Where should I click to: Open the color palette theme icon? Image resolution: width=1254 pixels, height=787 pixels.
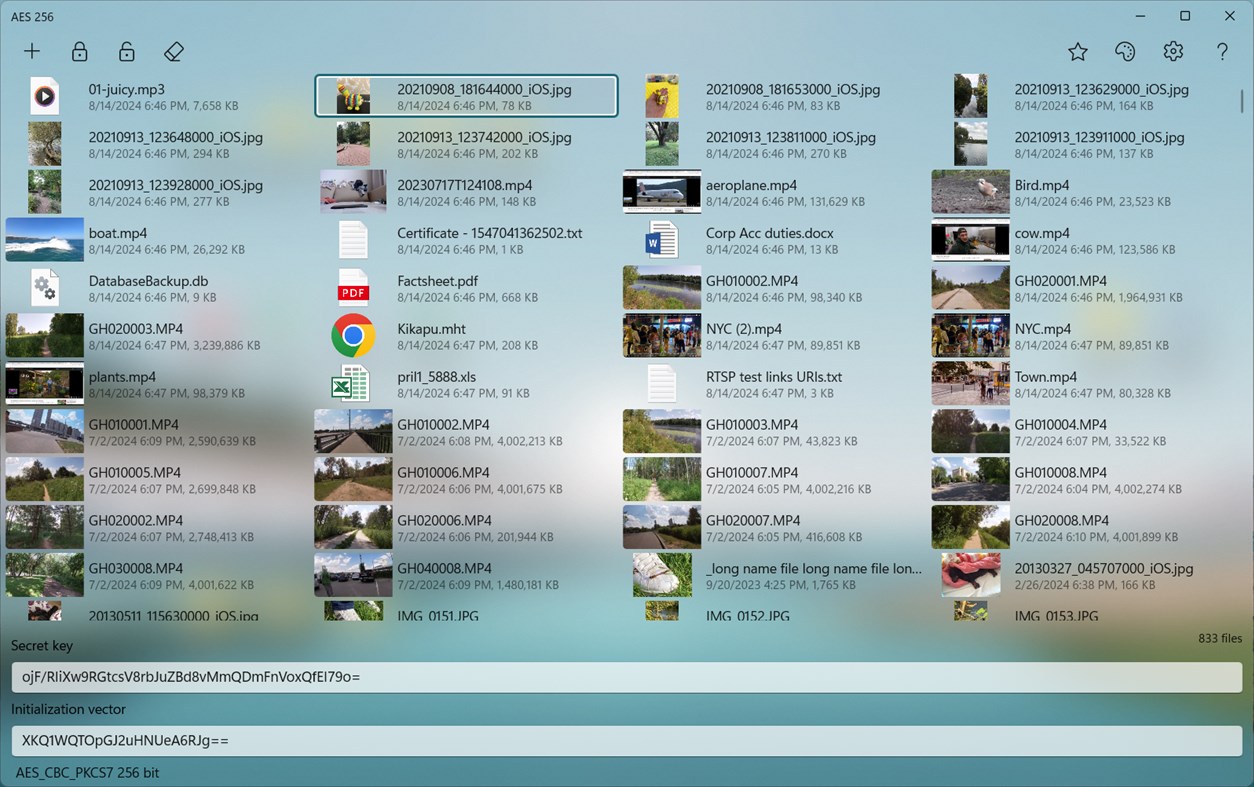click(1125, 52)
